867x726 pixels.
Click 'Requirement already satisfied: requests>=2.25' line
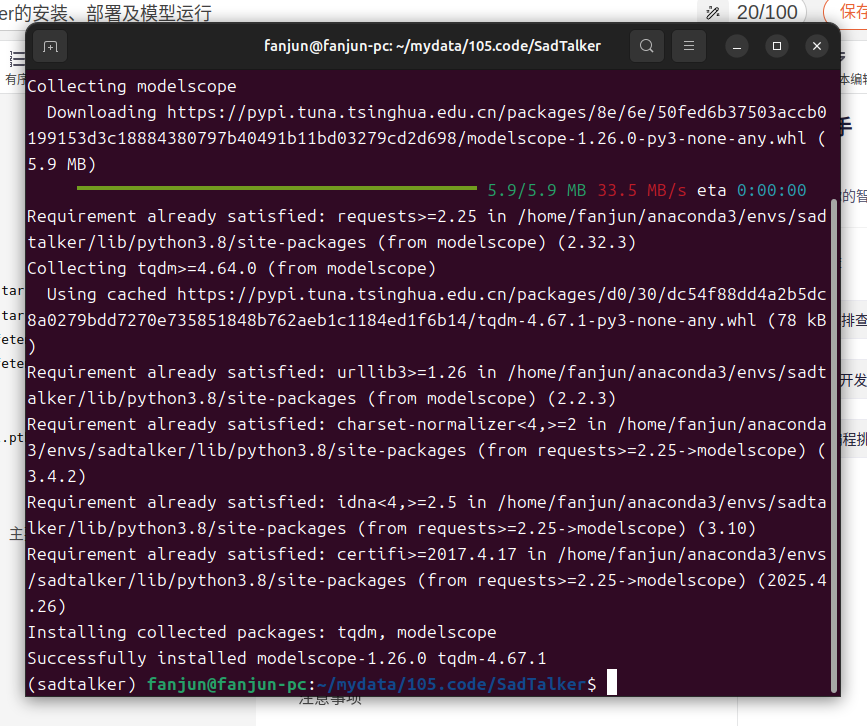[x=426, y=229]
